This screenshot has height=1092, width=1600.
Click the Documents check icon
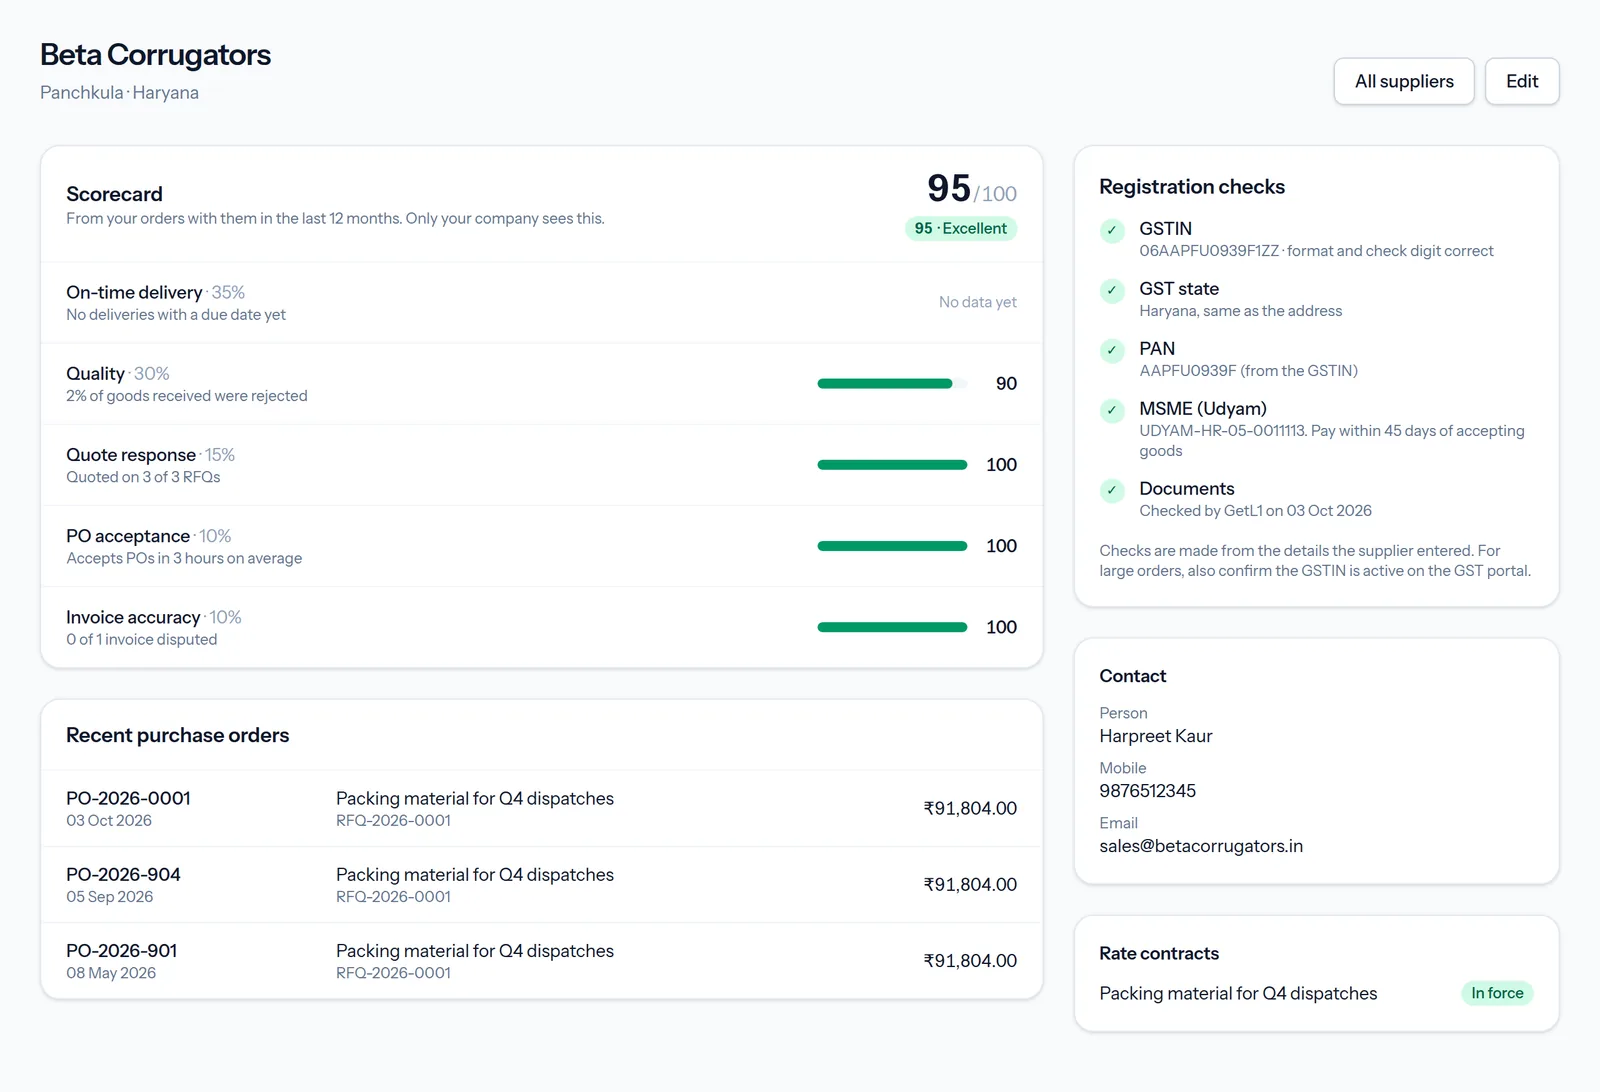click(1112, 490)
